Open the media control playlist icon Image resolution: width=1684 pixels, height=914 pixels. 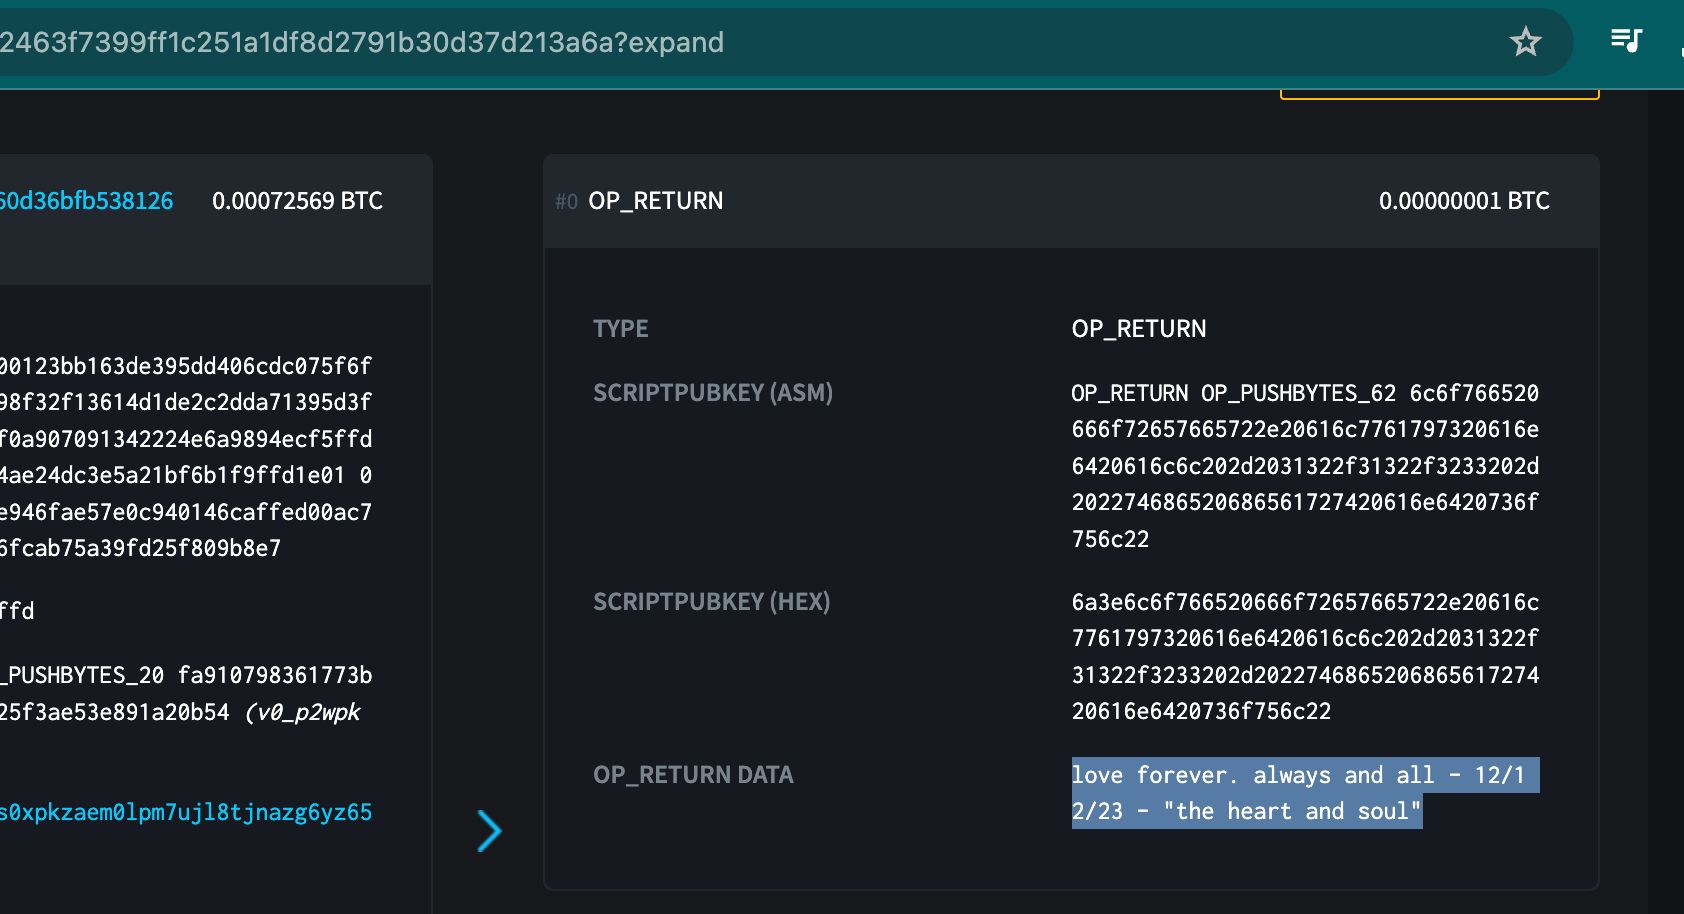click(1626, 41)
